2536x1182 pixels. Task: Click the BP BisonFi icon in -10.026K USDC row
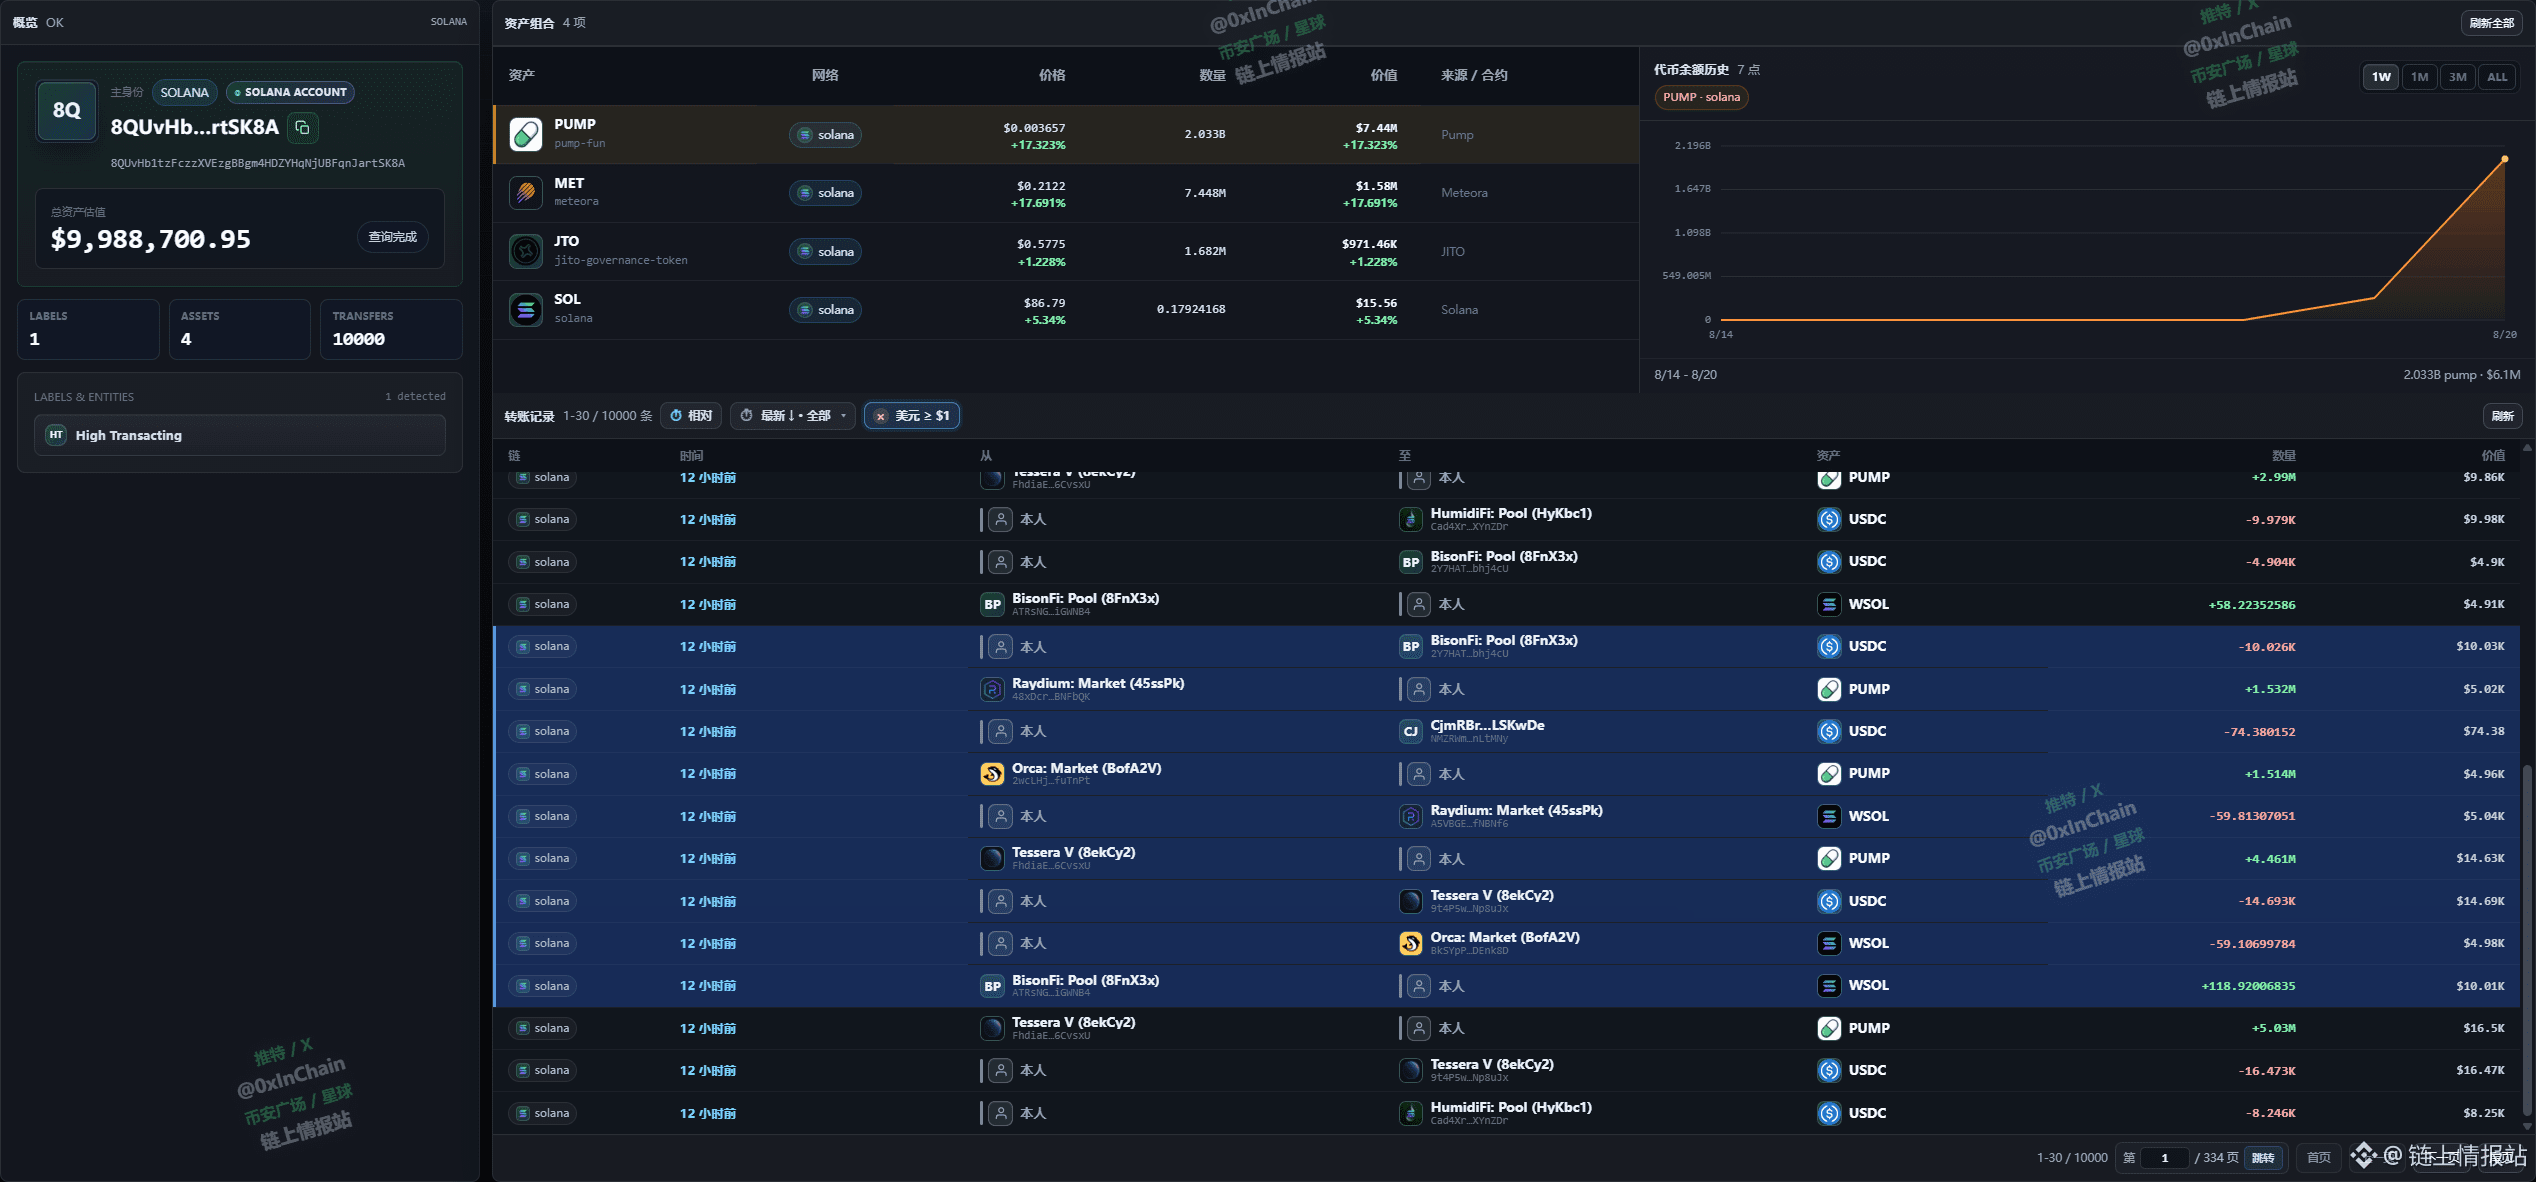tap(1410, 646)
